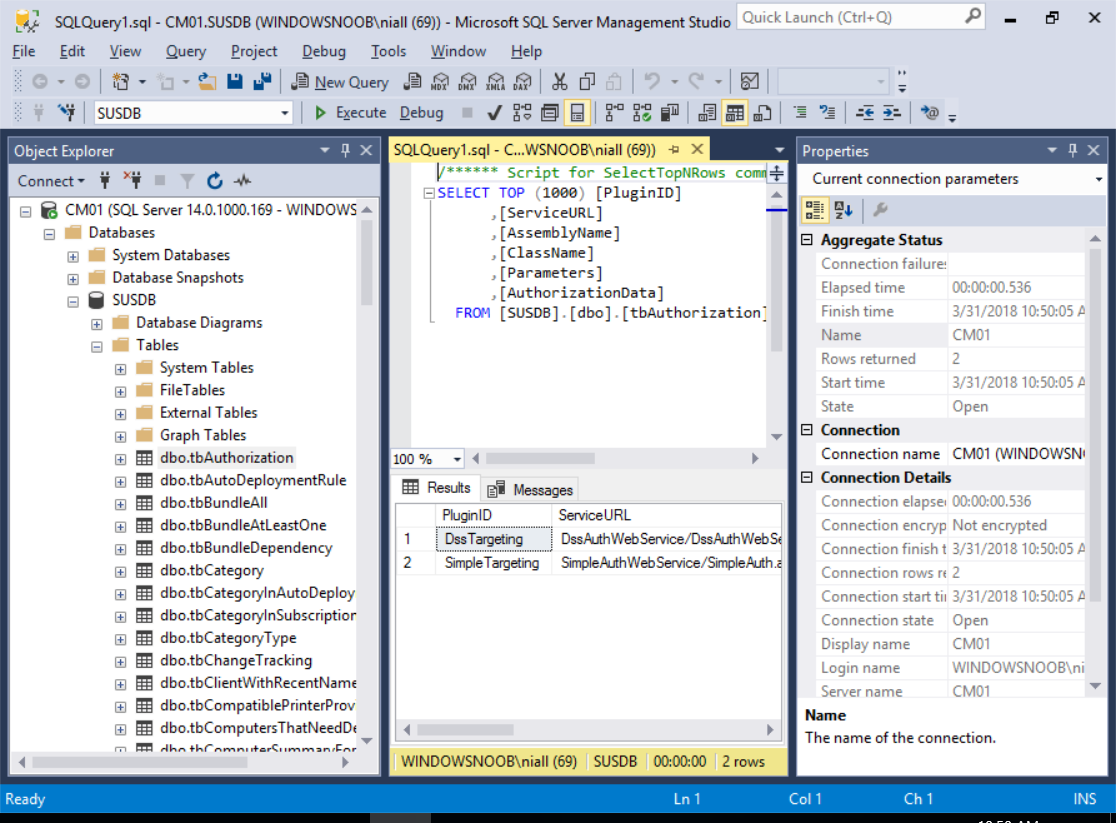Click the Quick Launch search field
Screen dimensions: 1116x823
pos(860,17)
